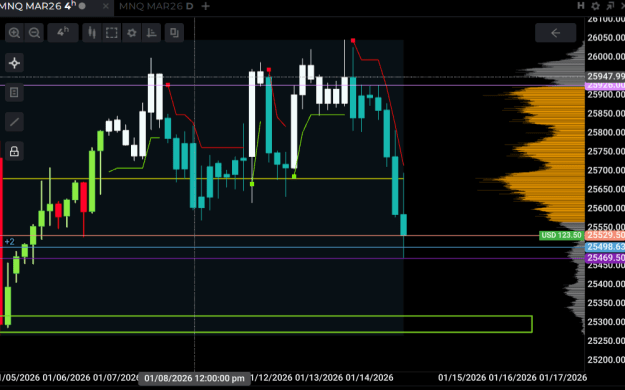This screenshot has width=625, height=390.
Task: Close the MNQ MAR26 4h tab
Action: tap(106, 6)
